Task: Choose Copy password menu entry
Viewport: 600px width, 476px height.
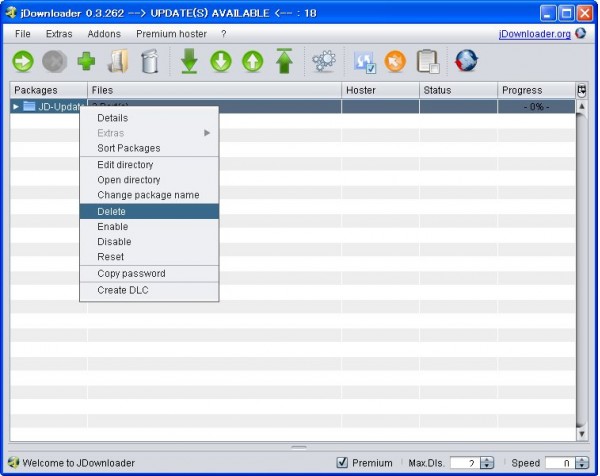Action: [149, 273]
